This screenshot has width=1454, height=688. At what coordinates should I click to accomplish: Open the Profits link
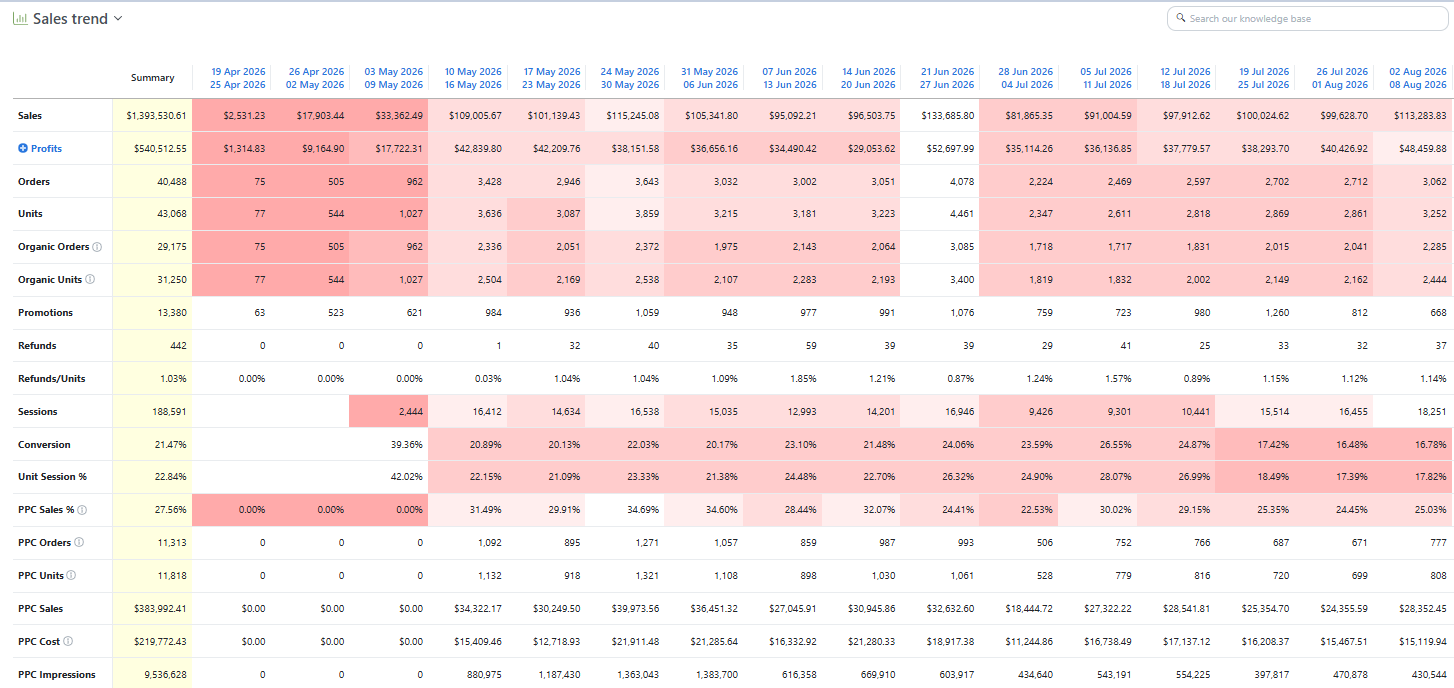46,149
